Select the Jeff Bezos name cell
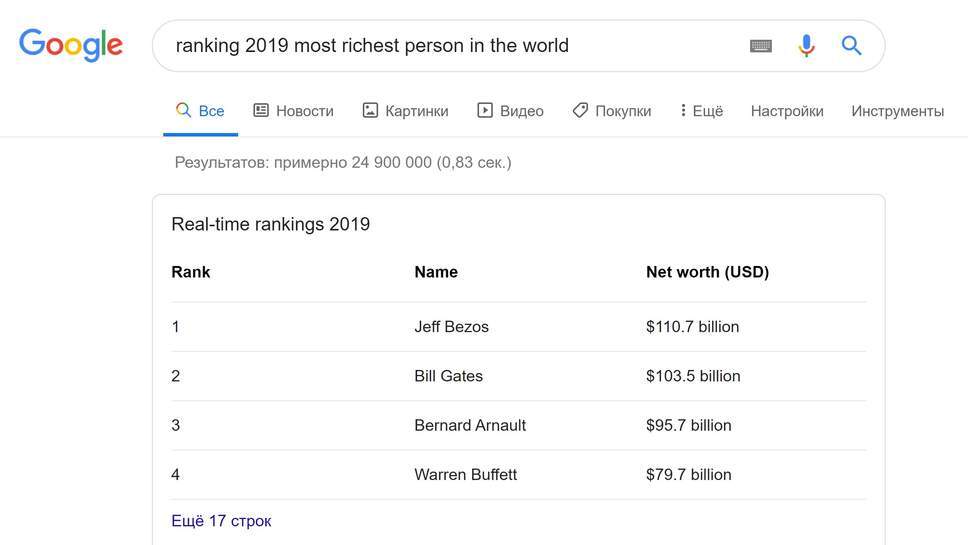The width and height of the screenshot is (968, 545). point(451,327)
